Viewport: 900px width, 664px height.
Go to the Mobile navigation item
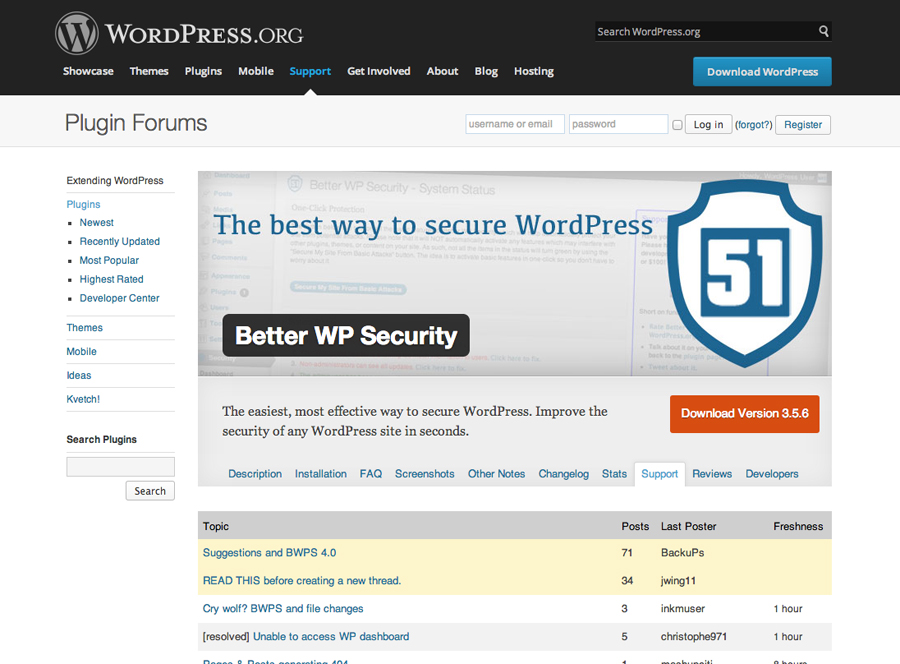256,71
